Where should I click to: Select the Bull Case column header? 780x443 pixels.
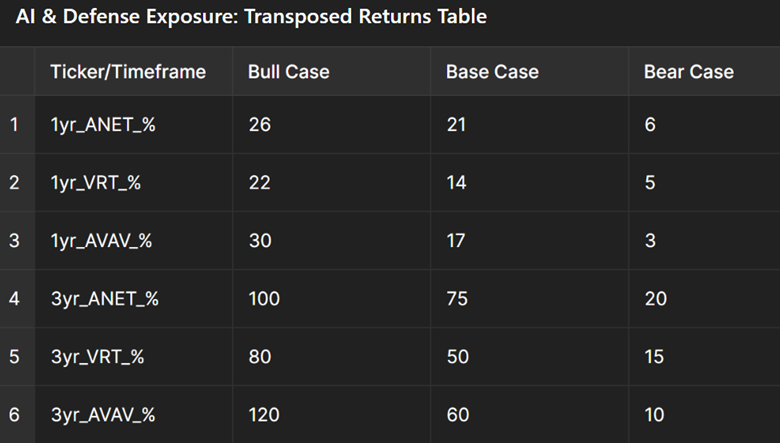click(288, 72)
